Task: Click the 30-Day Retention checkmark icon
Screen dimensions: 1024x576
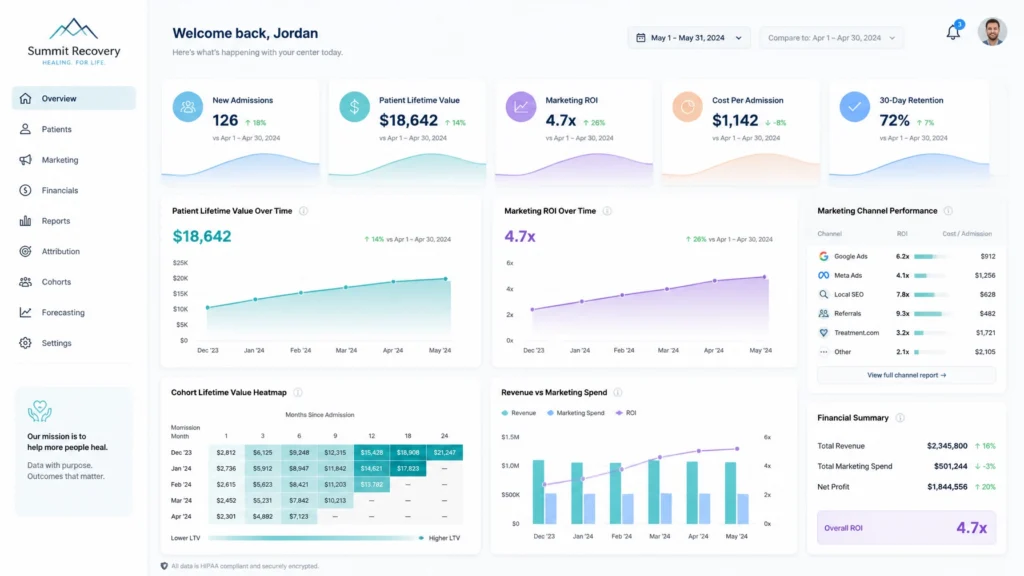Action: point(855,106)
